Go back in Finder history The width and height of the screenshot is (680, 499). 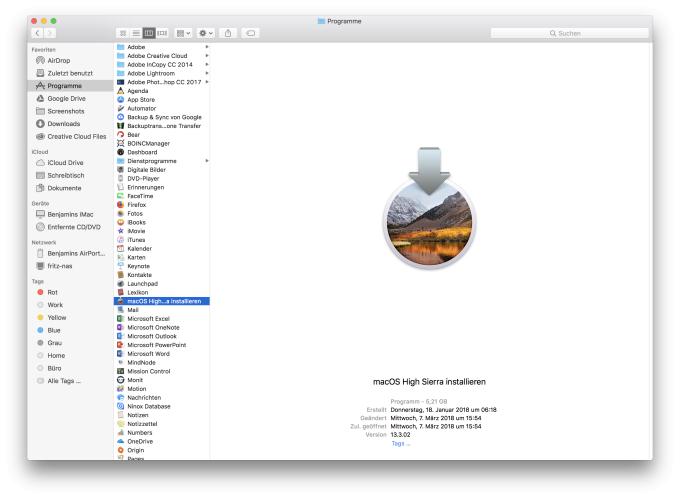click(38, 33)
